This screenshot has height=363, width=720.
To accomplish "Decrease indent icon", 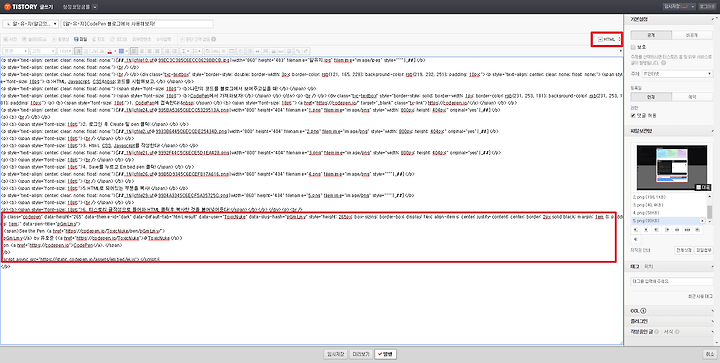I will click(x=168, y=51).
